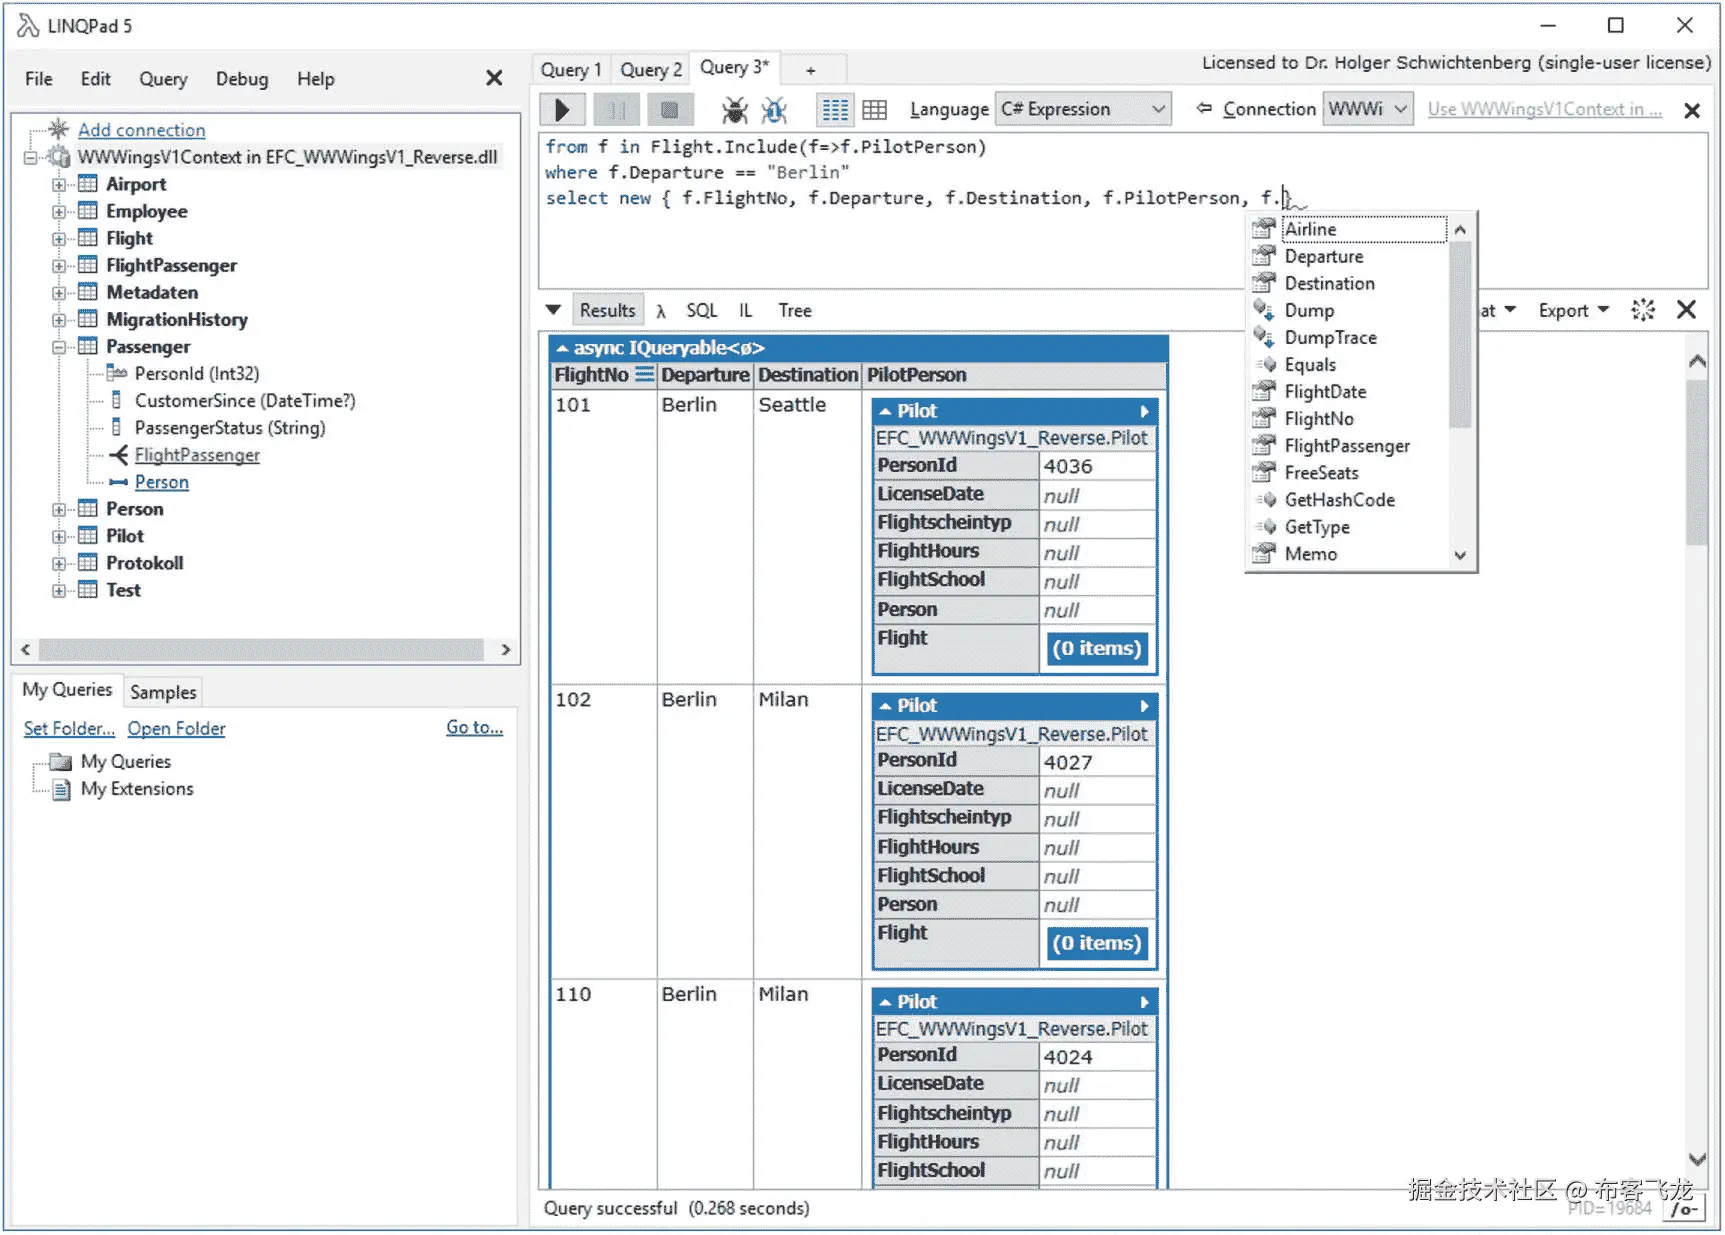Open the Language dropdown
This screenshot has width=1725, height=1235.
point(1083,109)
